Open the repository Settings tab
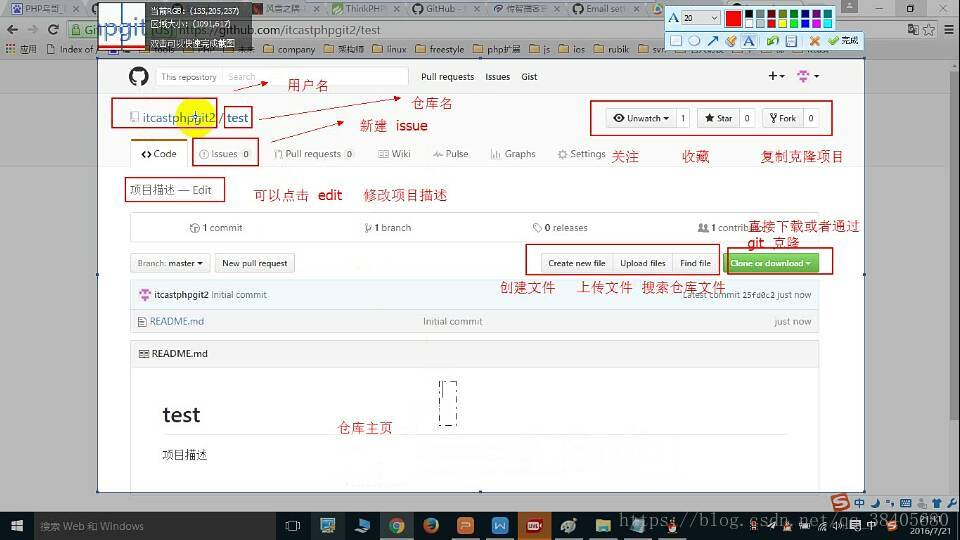Image resolution: width=960 pixels, height=540 pixels. (x=582, y=154)
